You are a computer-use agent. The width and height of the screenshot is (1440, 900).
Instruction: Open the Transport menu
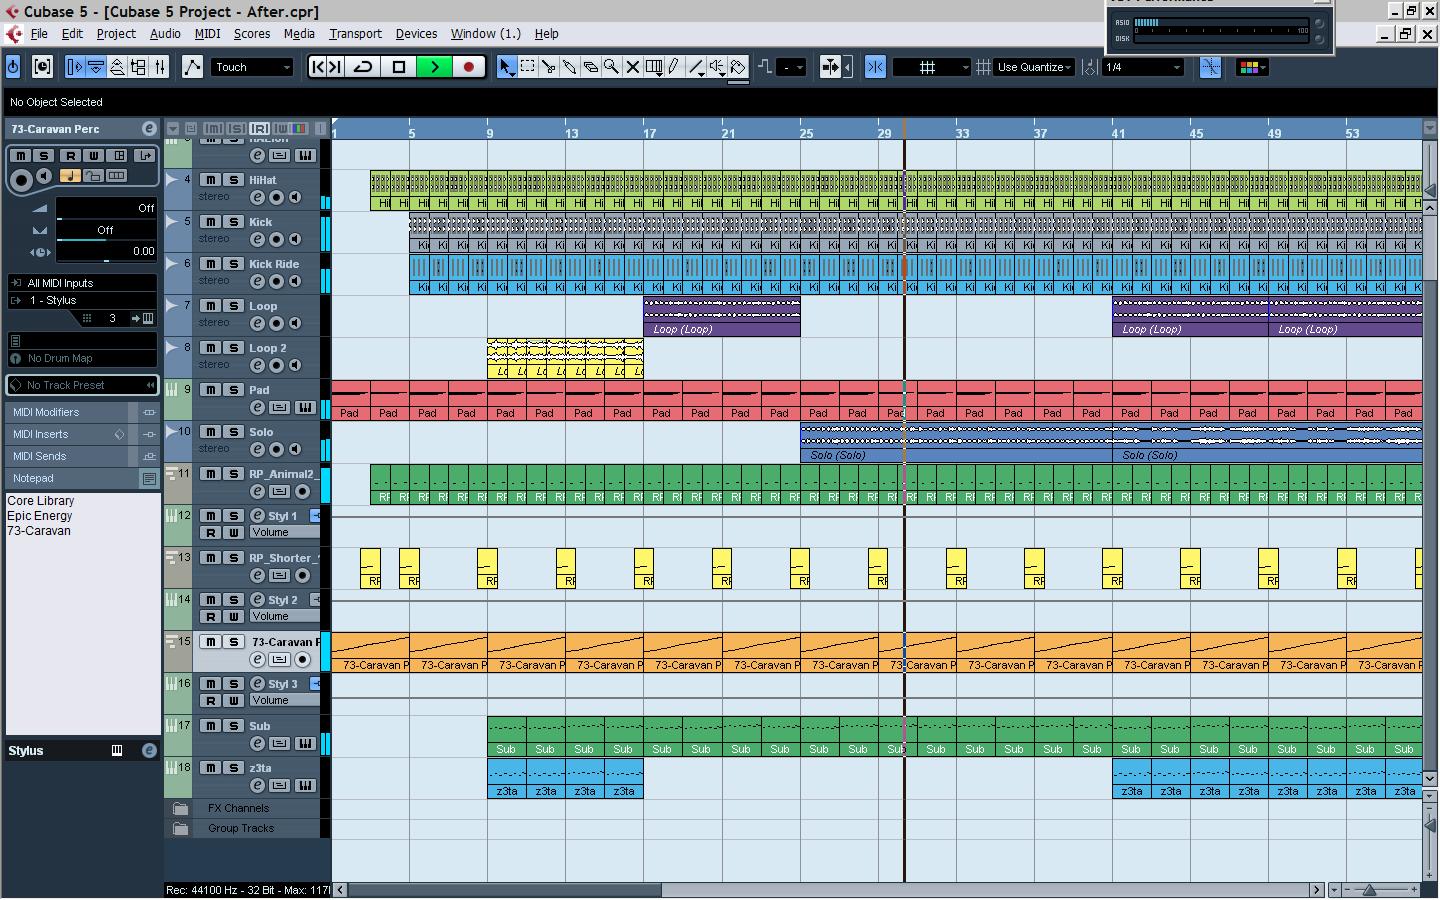coord(355,33)
